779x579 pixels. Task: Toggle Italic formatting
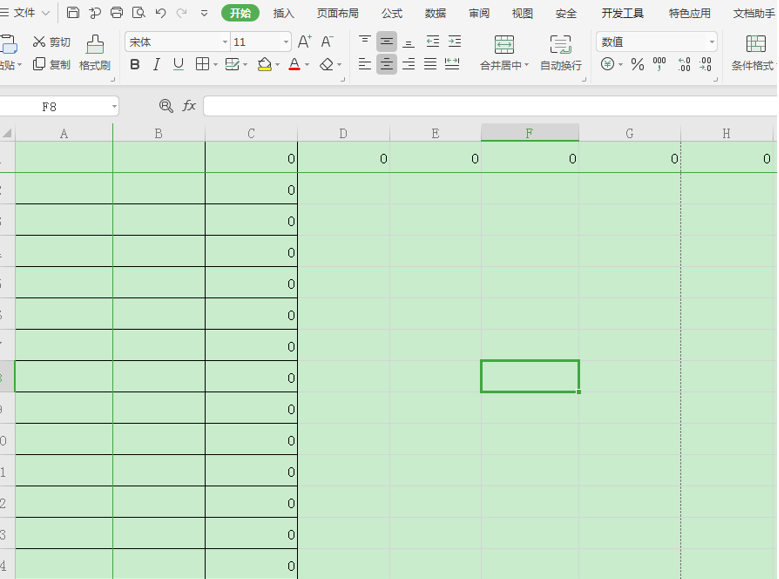pos(156,64)
